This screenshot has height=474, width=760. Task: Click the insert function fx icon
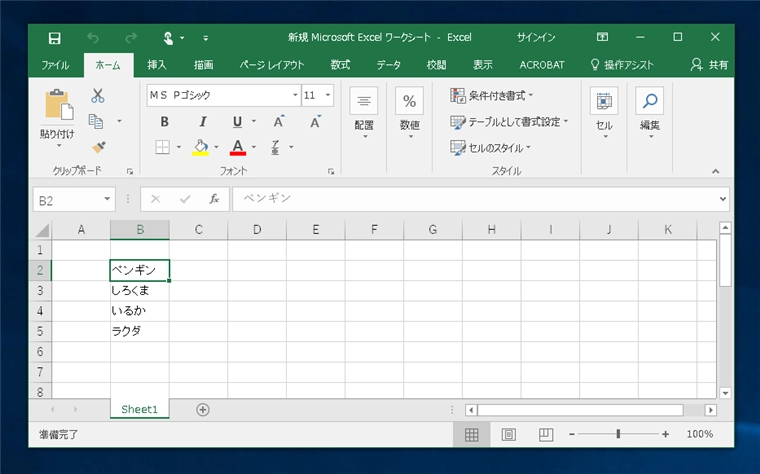(x=214, y=199)
